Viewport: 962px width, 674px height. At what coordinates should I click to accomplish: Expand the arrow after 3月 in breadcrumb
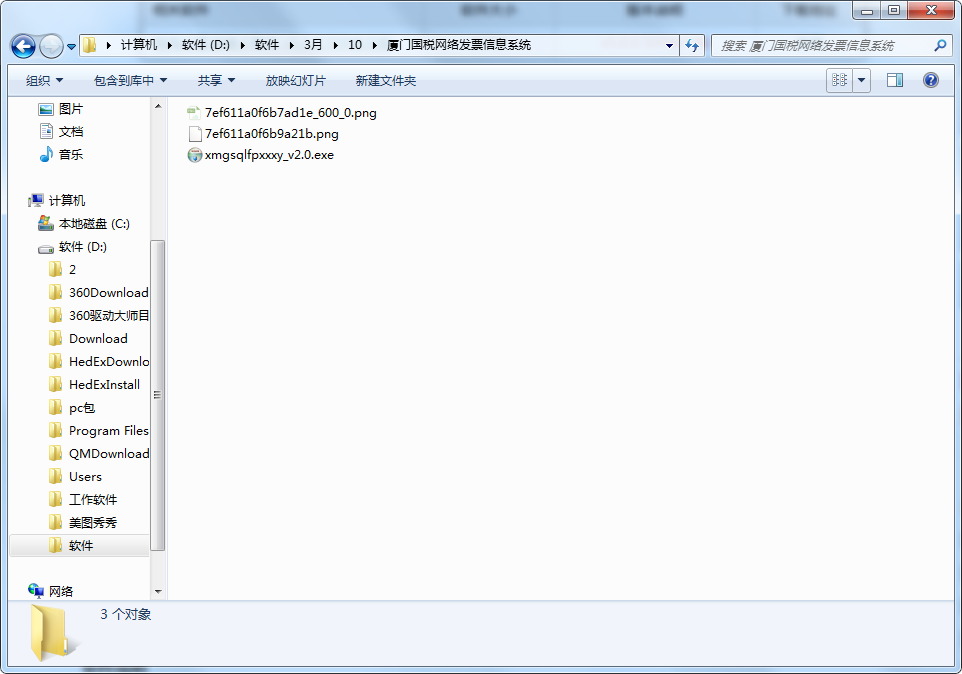pyautogui.click(x=335, y=45)
